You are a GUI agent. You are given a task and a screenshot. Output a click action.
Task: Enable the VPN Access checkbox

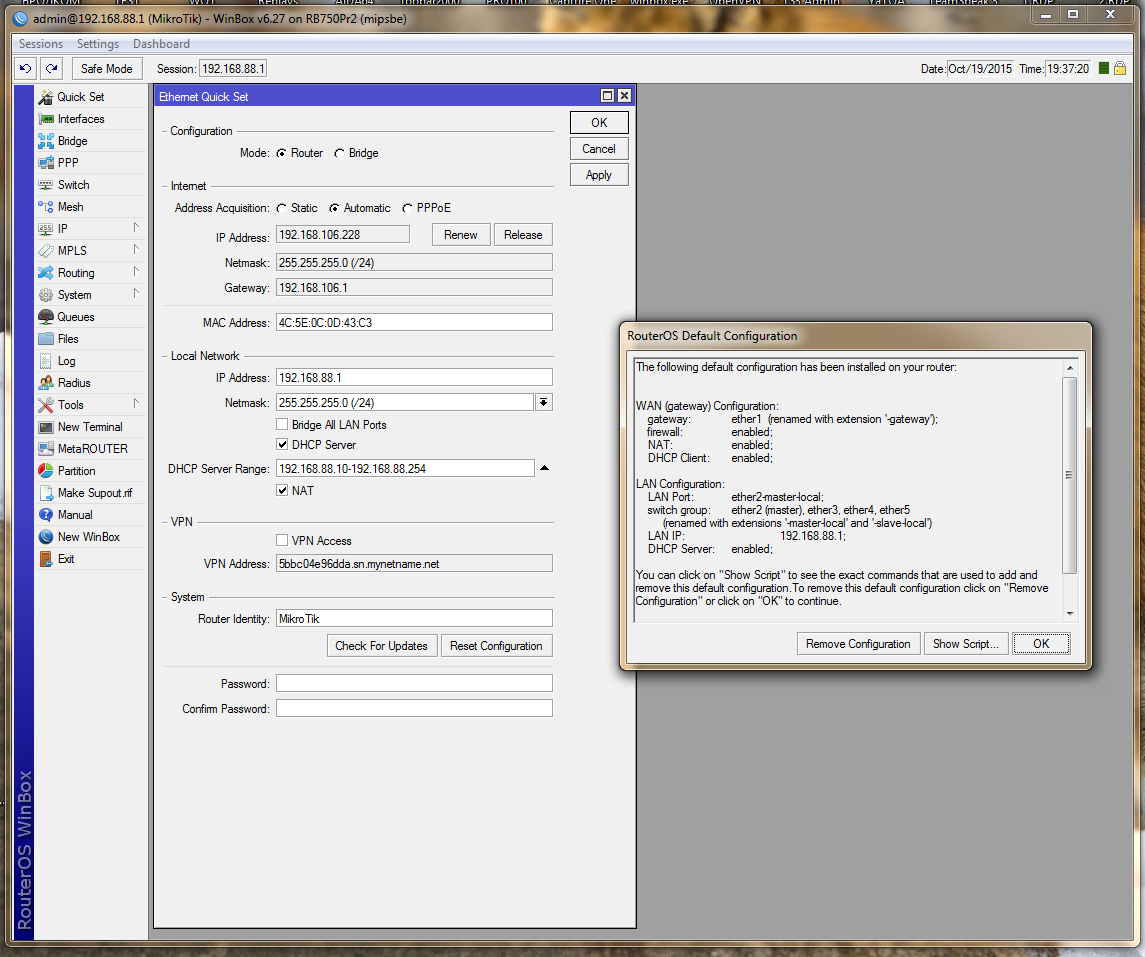pyautogui.click(x=283, y=541)
